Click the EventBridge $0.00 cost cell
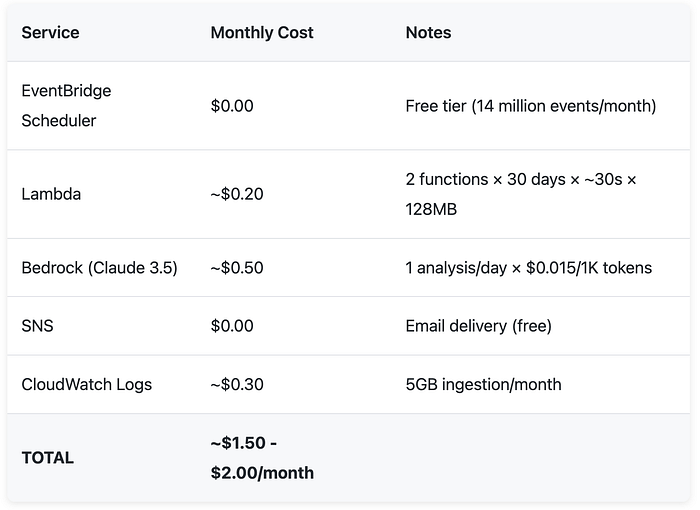The image size is (700, 510). click(232, 106)
